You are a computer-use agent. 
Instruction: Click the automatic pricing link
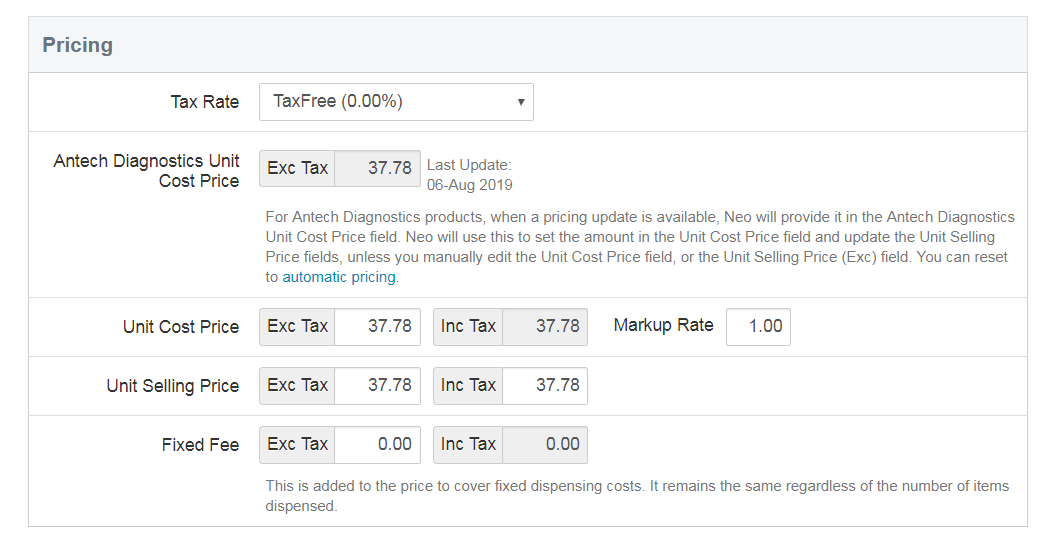[x=339, y=277]
